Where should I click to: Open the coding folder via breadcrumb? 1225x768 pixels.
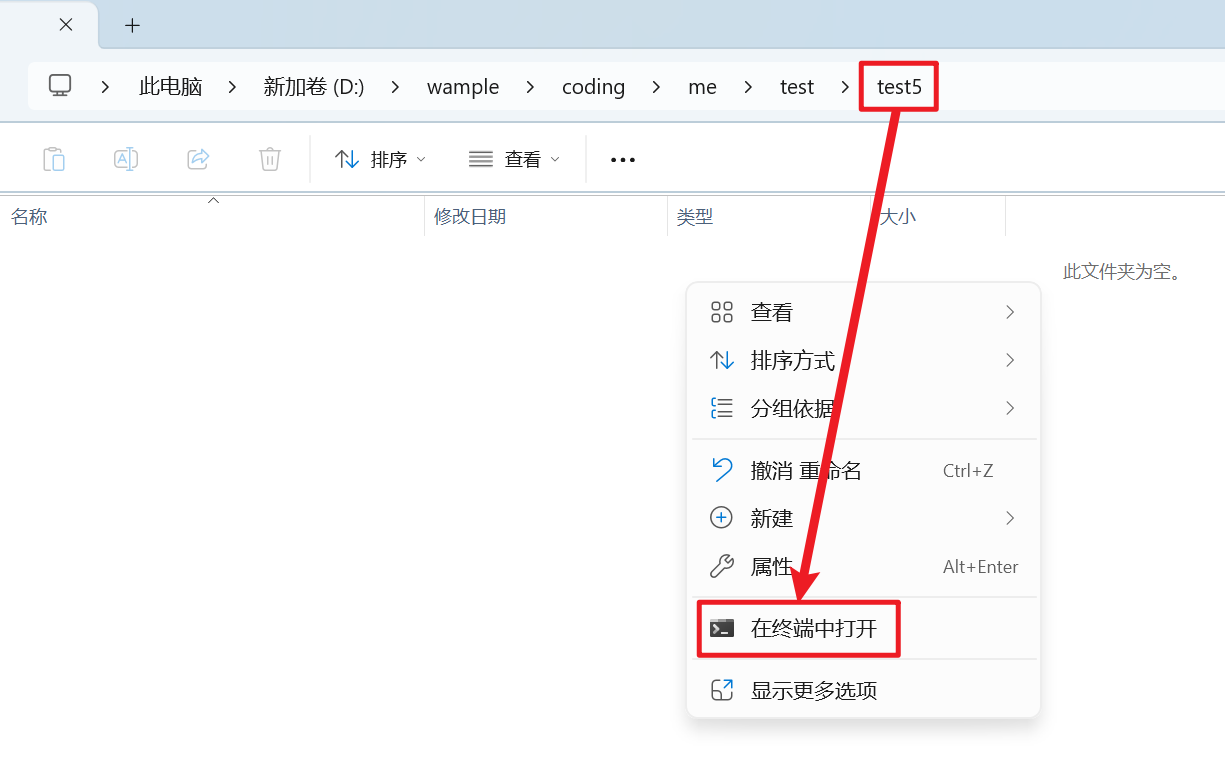[x=593, y=87]
